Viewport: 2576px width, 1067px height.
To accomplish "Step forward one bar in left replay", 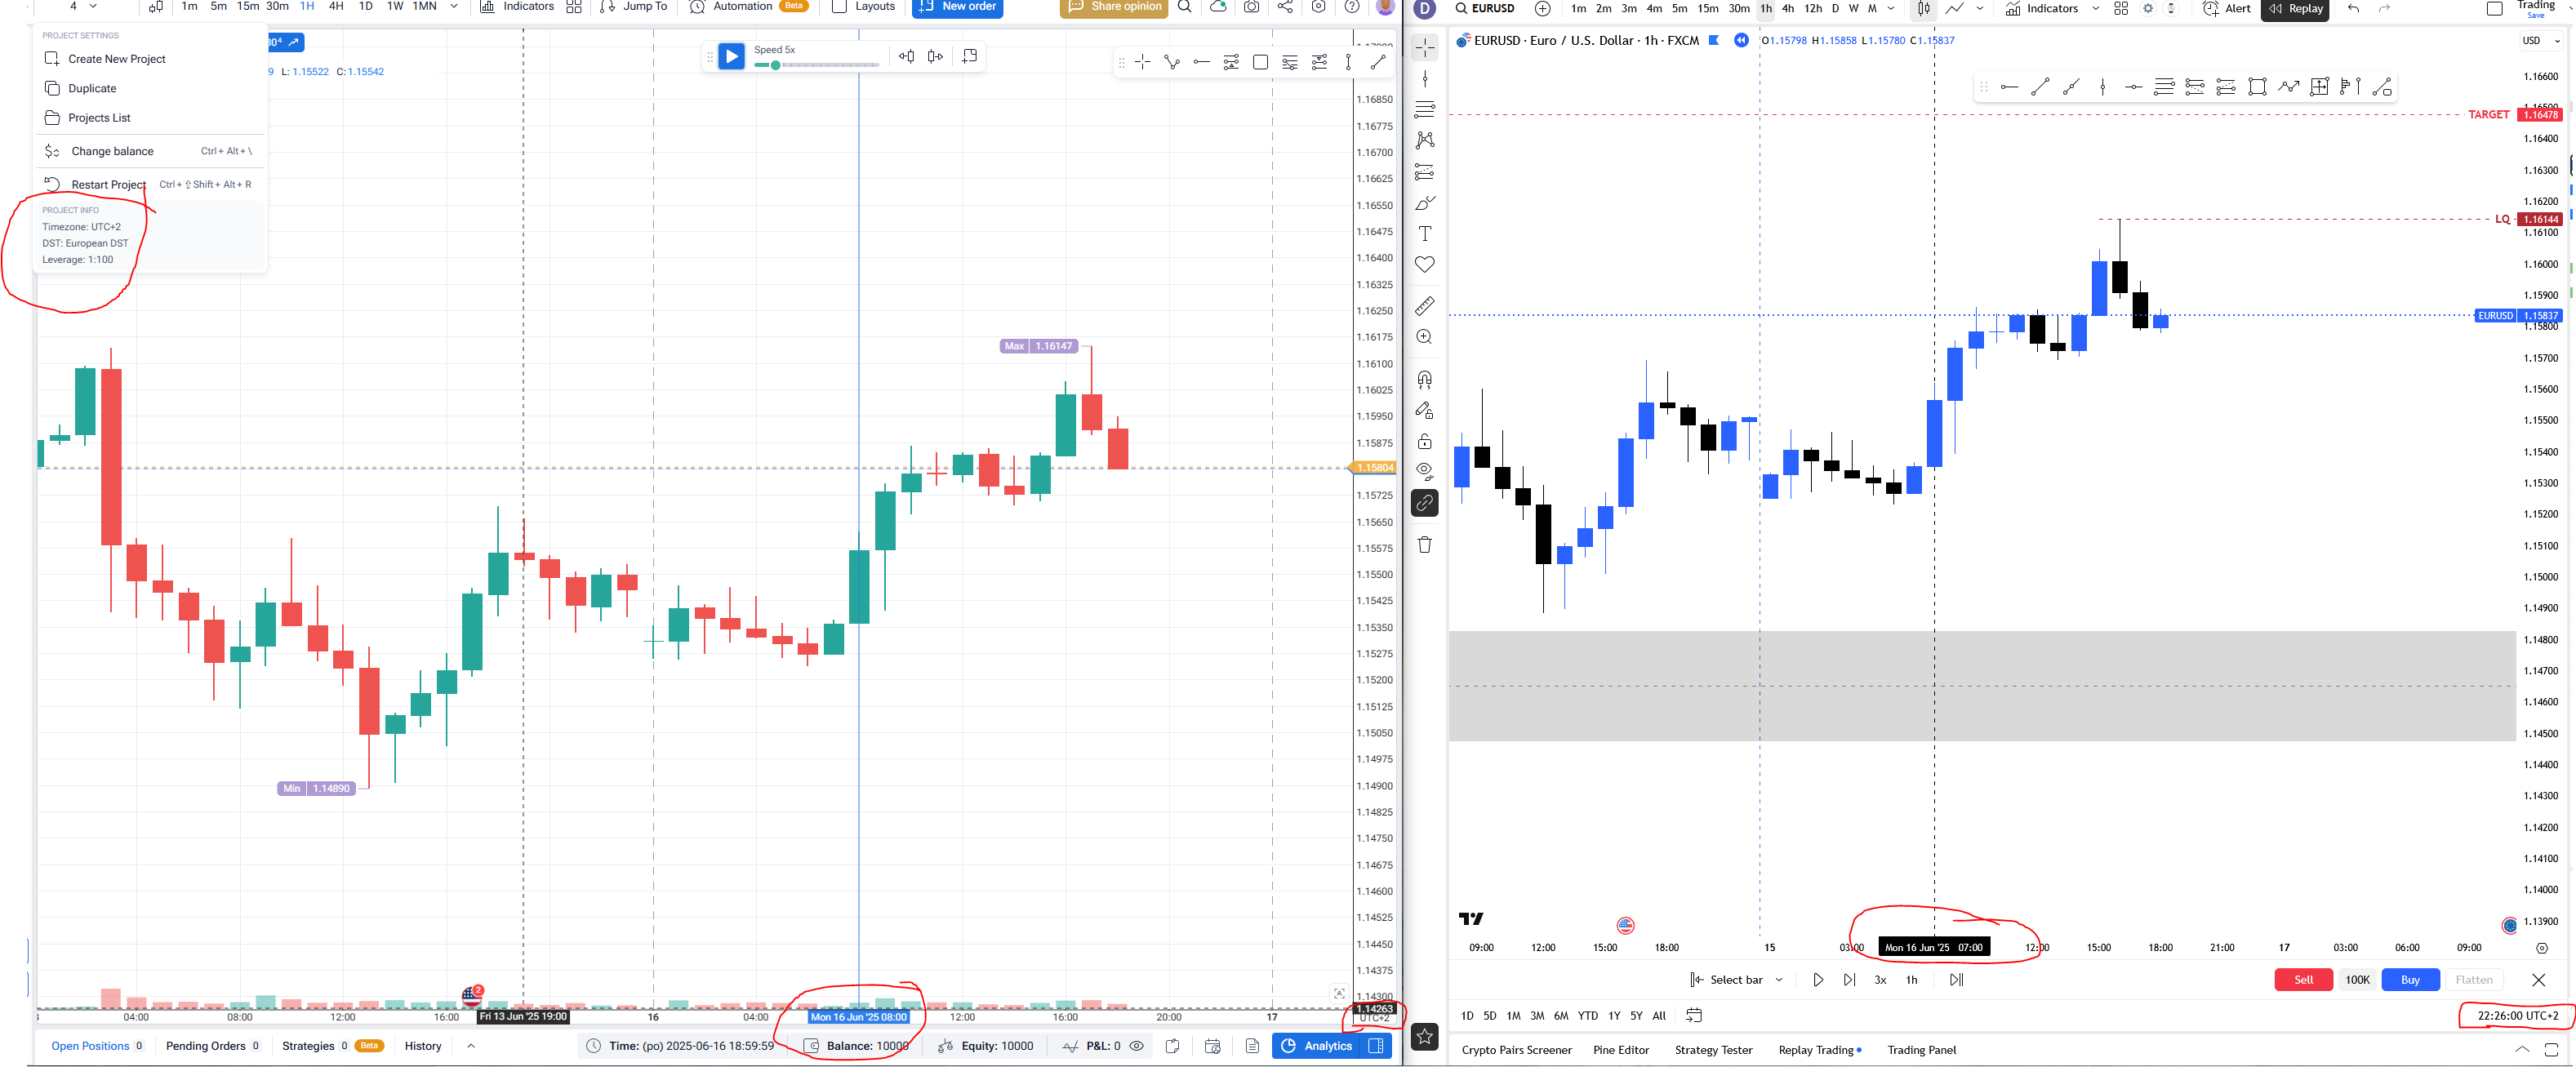I will [x=935, y=56].
